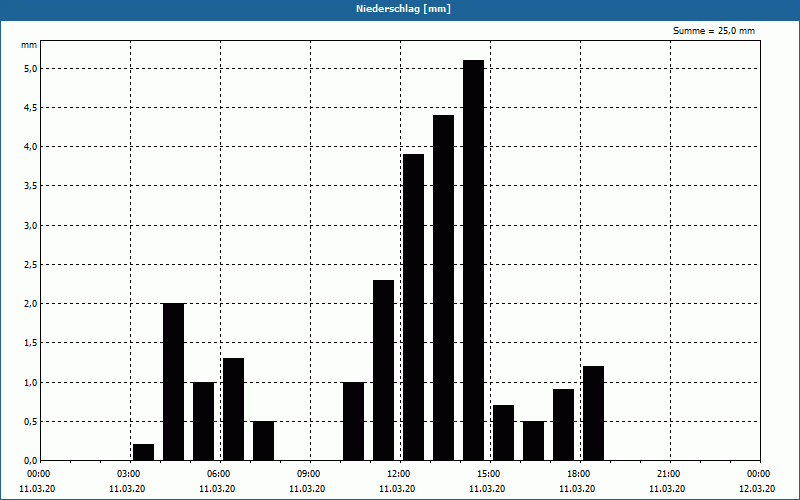Click the '09:00' time axis label
Viewport: 800px width, 500px height.
(311, 474)
